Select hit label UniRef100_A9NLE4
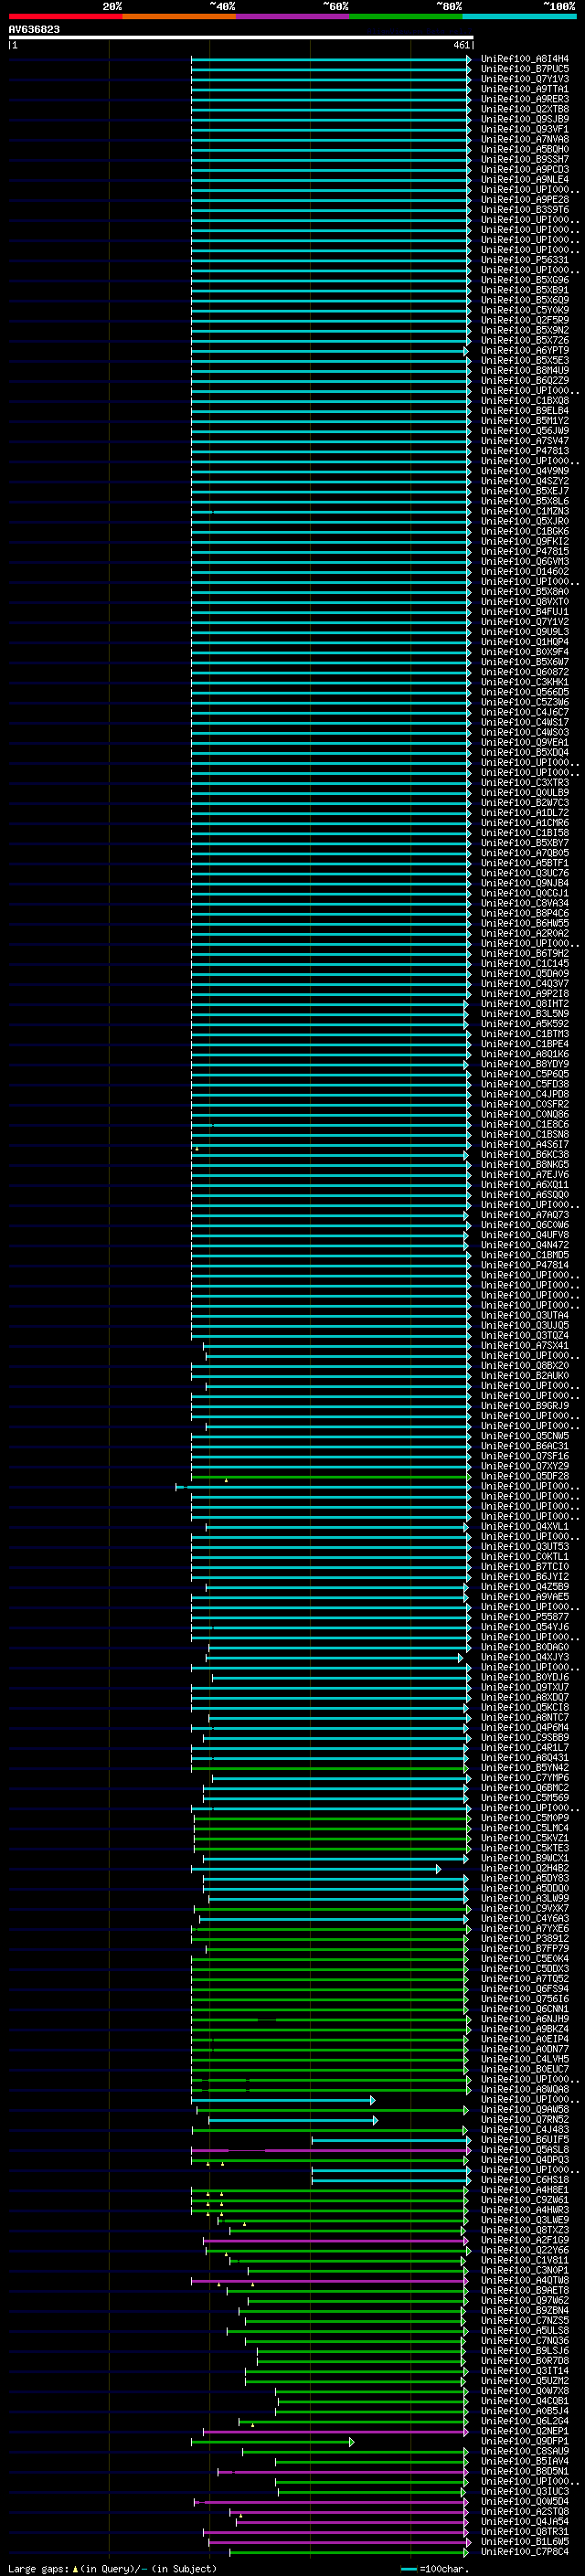585x2576 pixels. click(x=525, y=179)
